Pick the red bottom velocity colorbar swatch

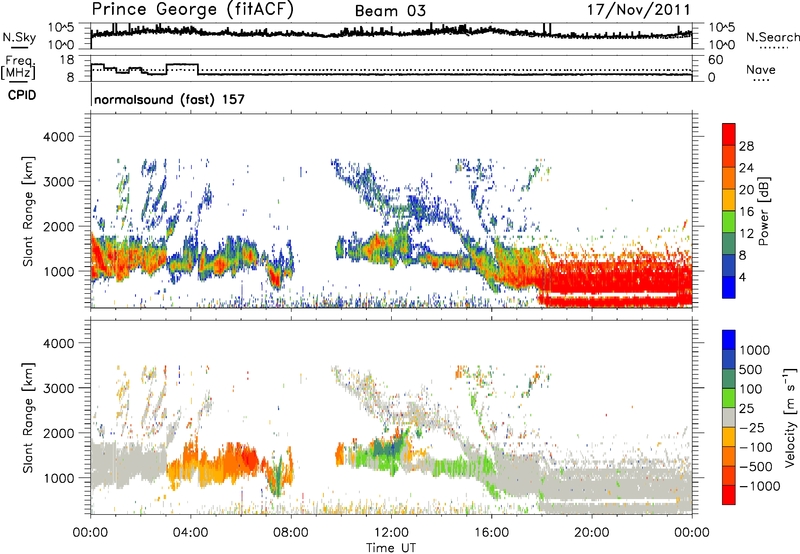729,495
